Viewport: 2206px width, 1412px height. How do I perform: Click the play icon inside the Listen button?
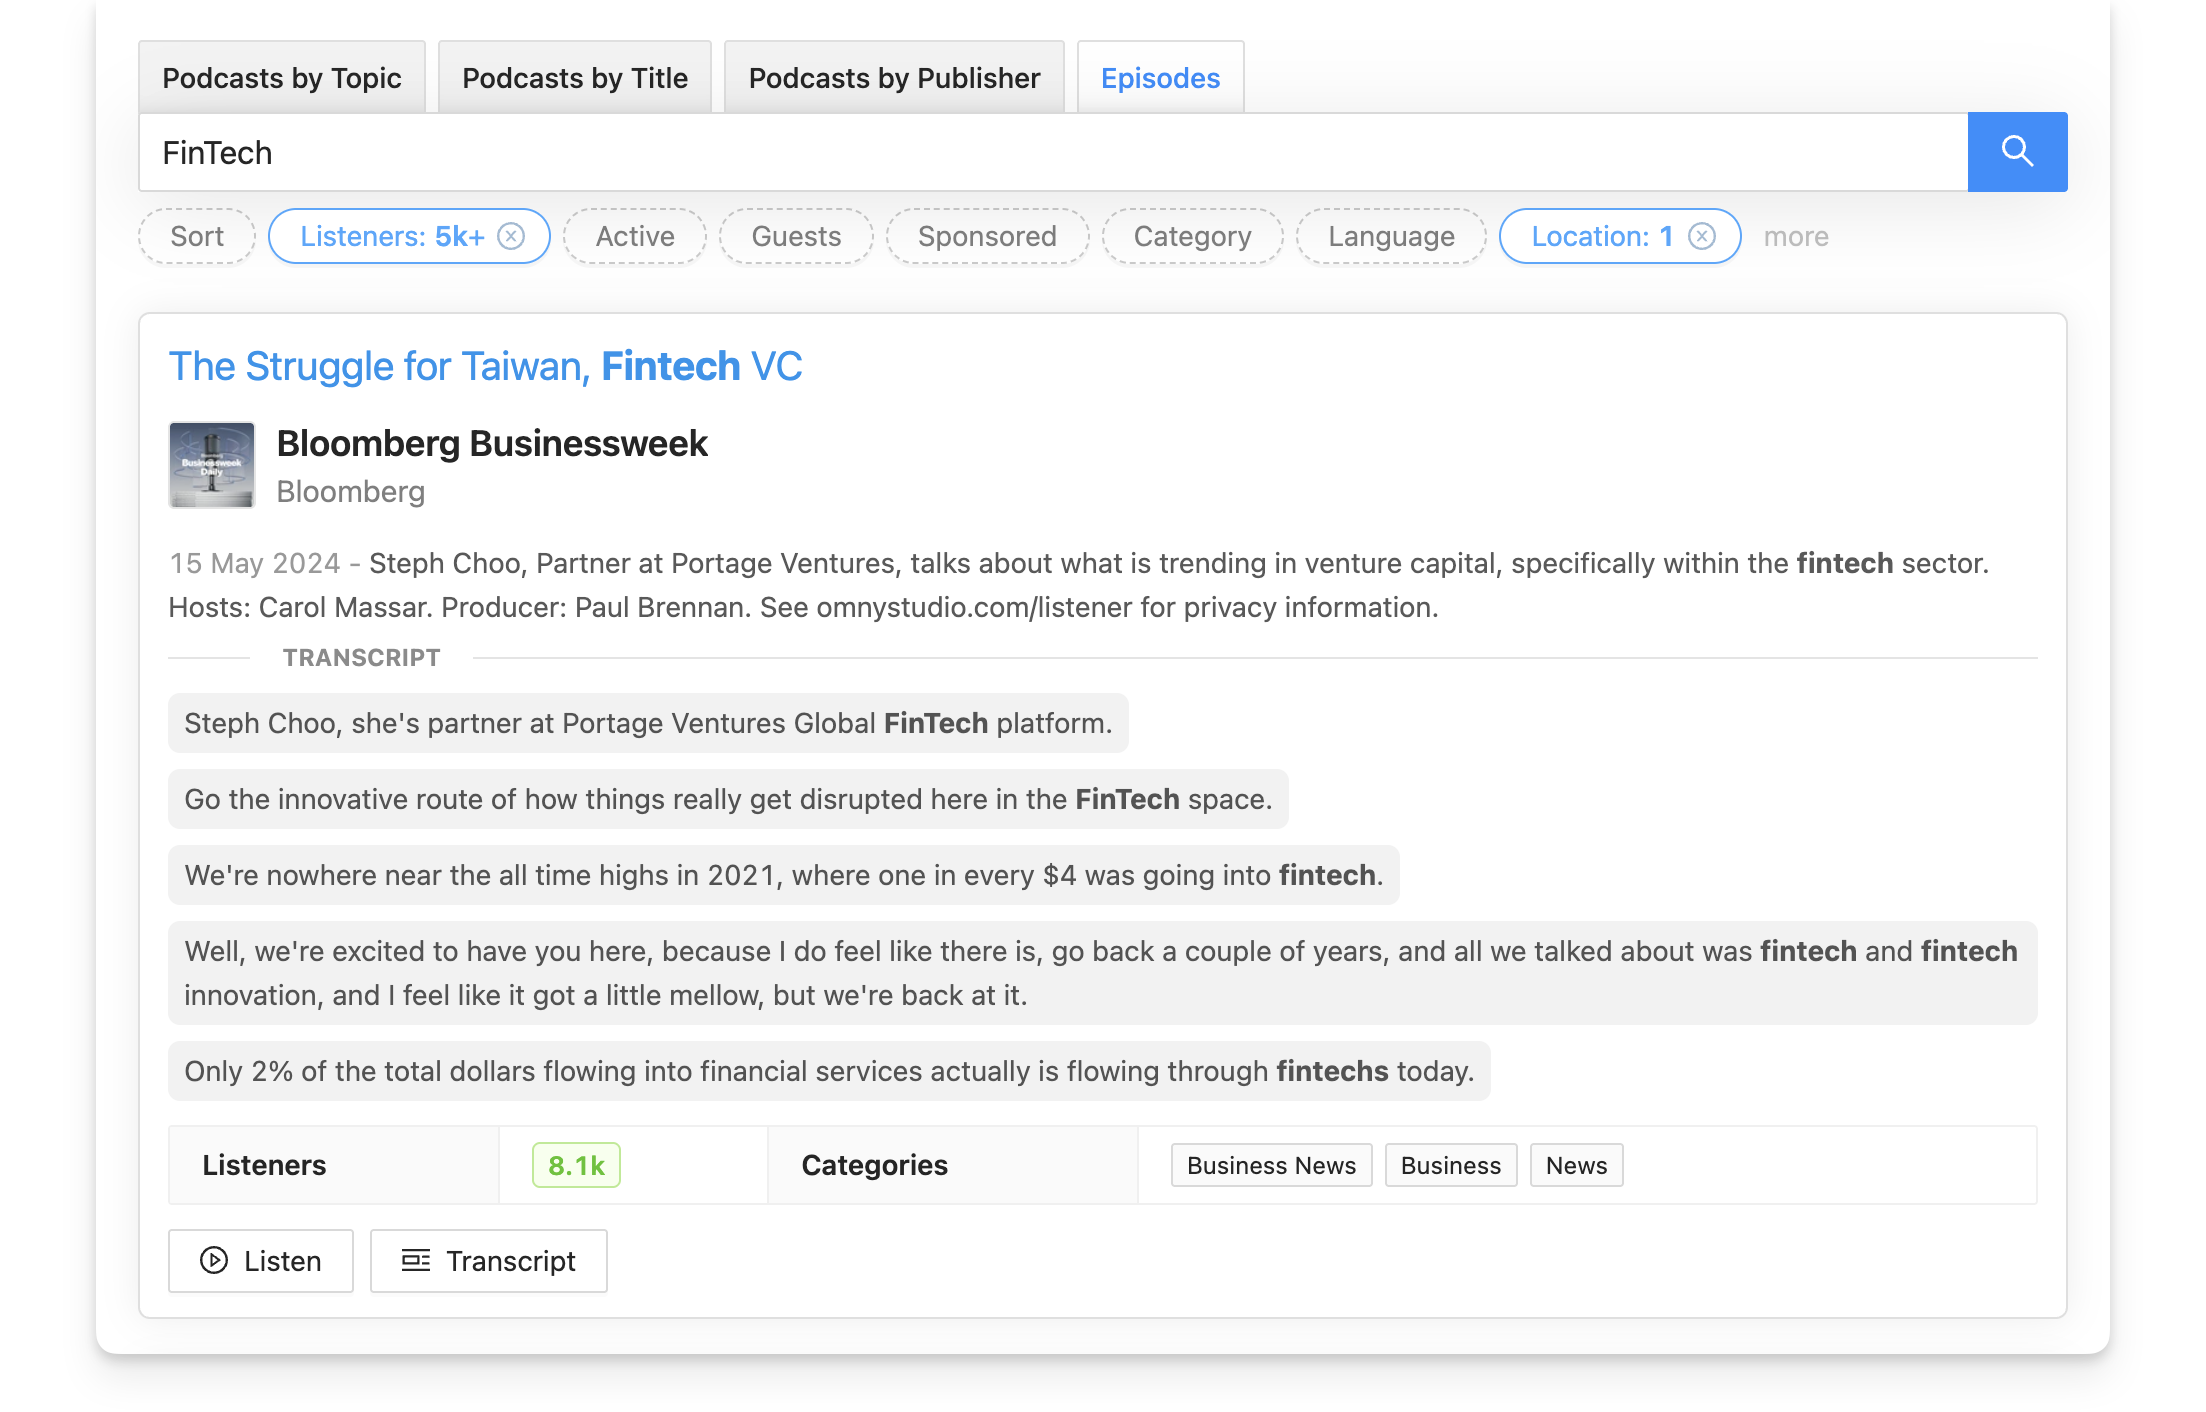click(214, 1261)
